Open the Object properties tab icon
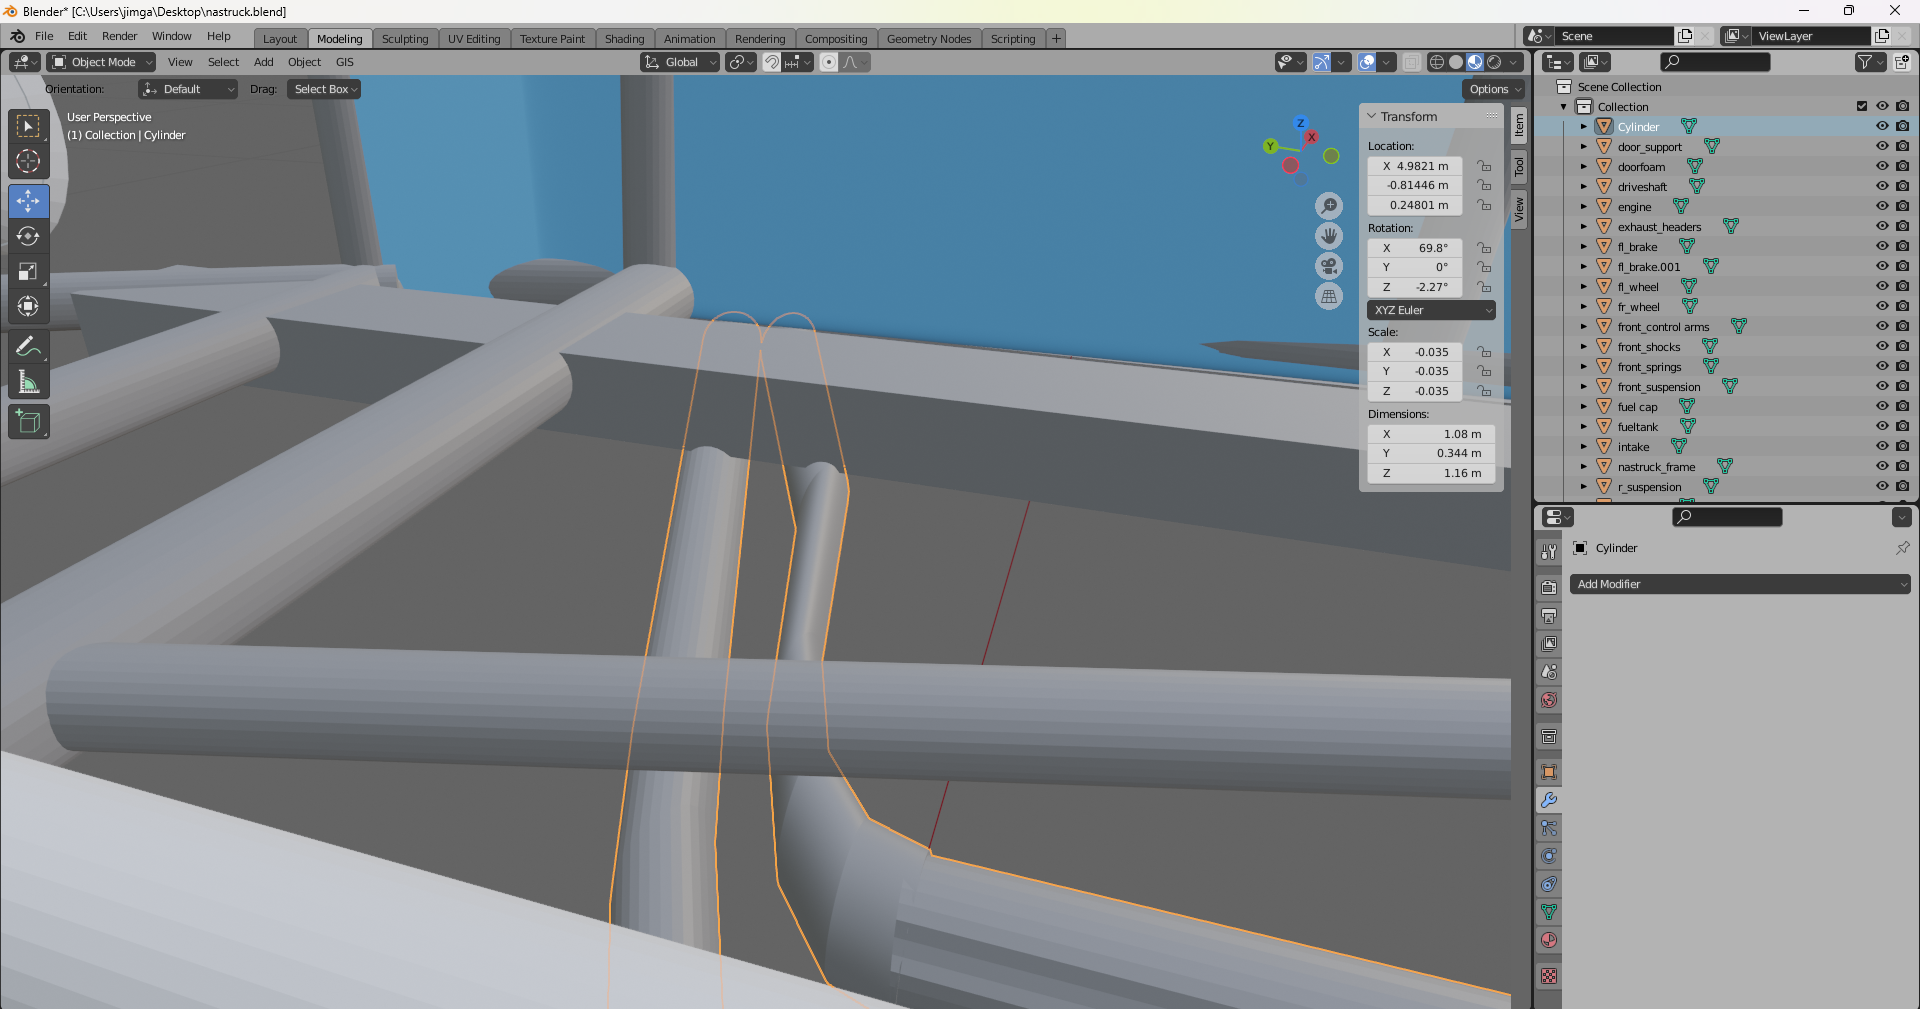Screen dimensions: 1920x1009 [1549, 772]
